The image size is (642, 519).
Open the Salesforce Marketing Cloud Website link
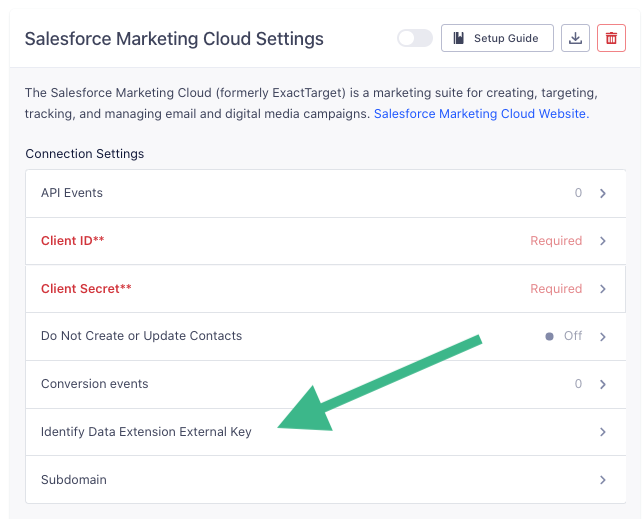click(480, 114)
